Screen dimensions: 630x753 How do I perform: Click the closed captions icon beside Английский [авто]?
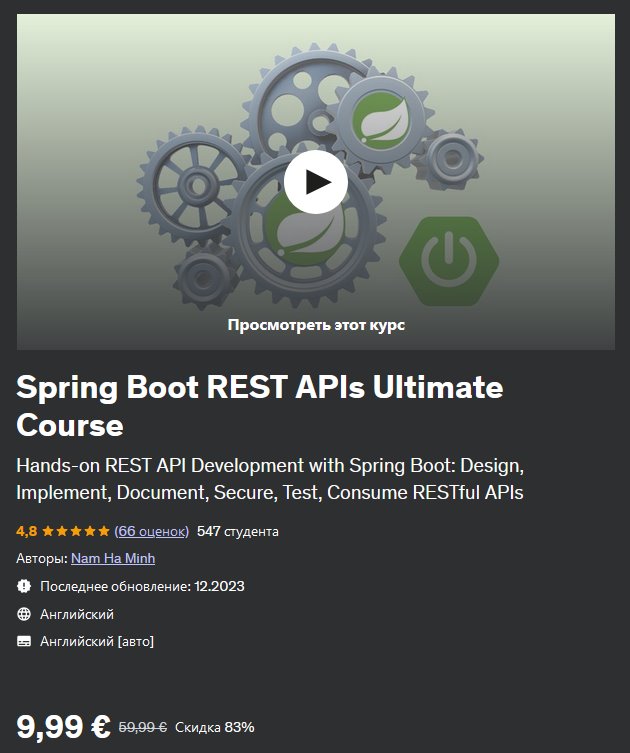pyautogui.click(x=25, y=641)
